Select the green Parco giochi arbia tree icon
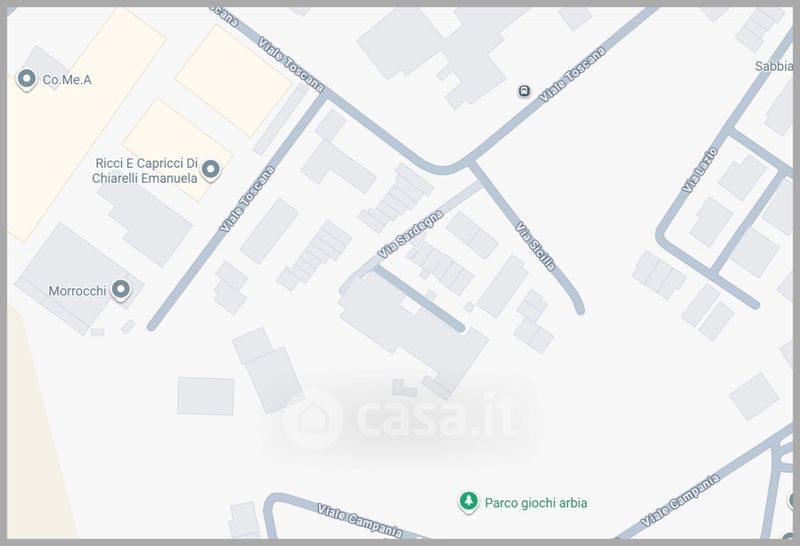Screen dimensions: 800x546 (x=468, y=502)
